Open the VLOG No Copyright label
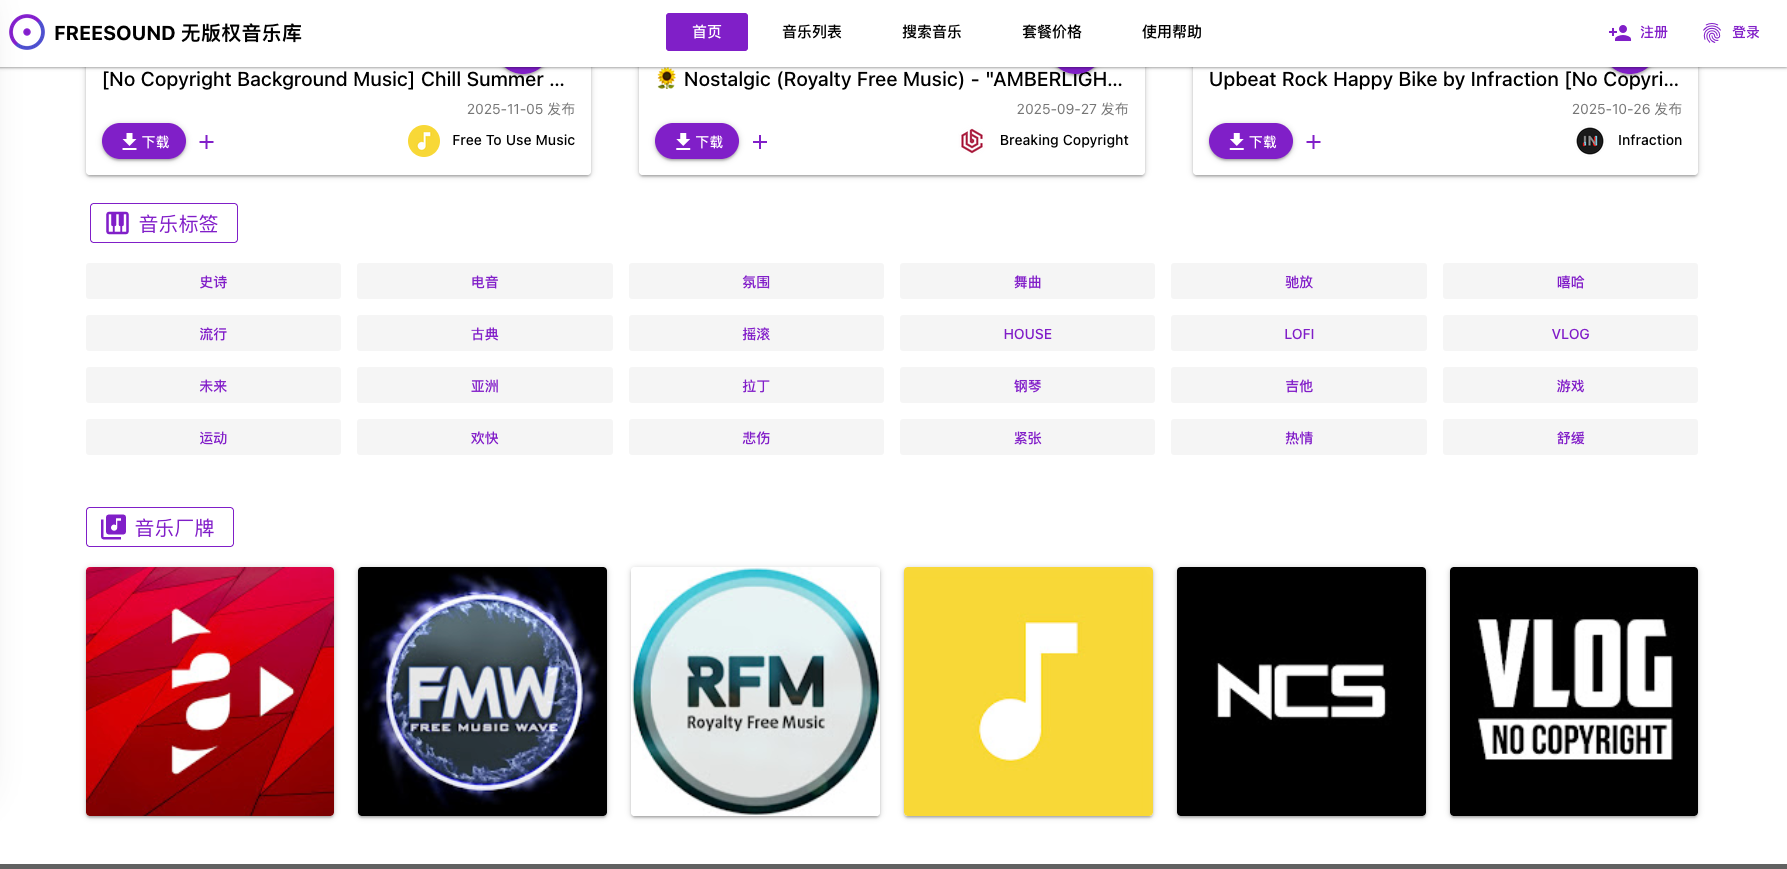1787x869 pixels. point(1574,691)
